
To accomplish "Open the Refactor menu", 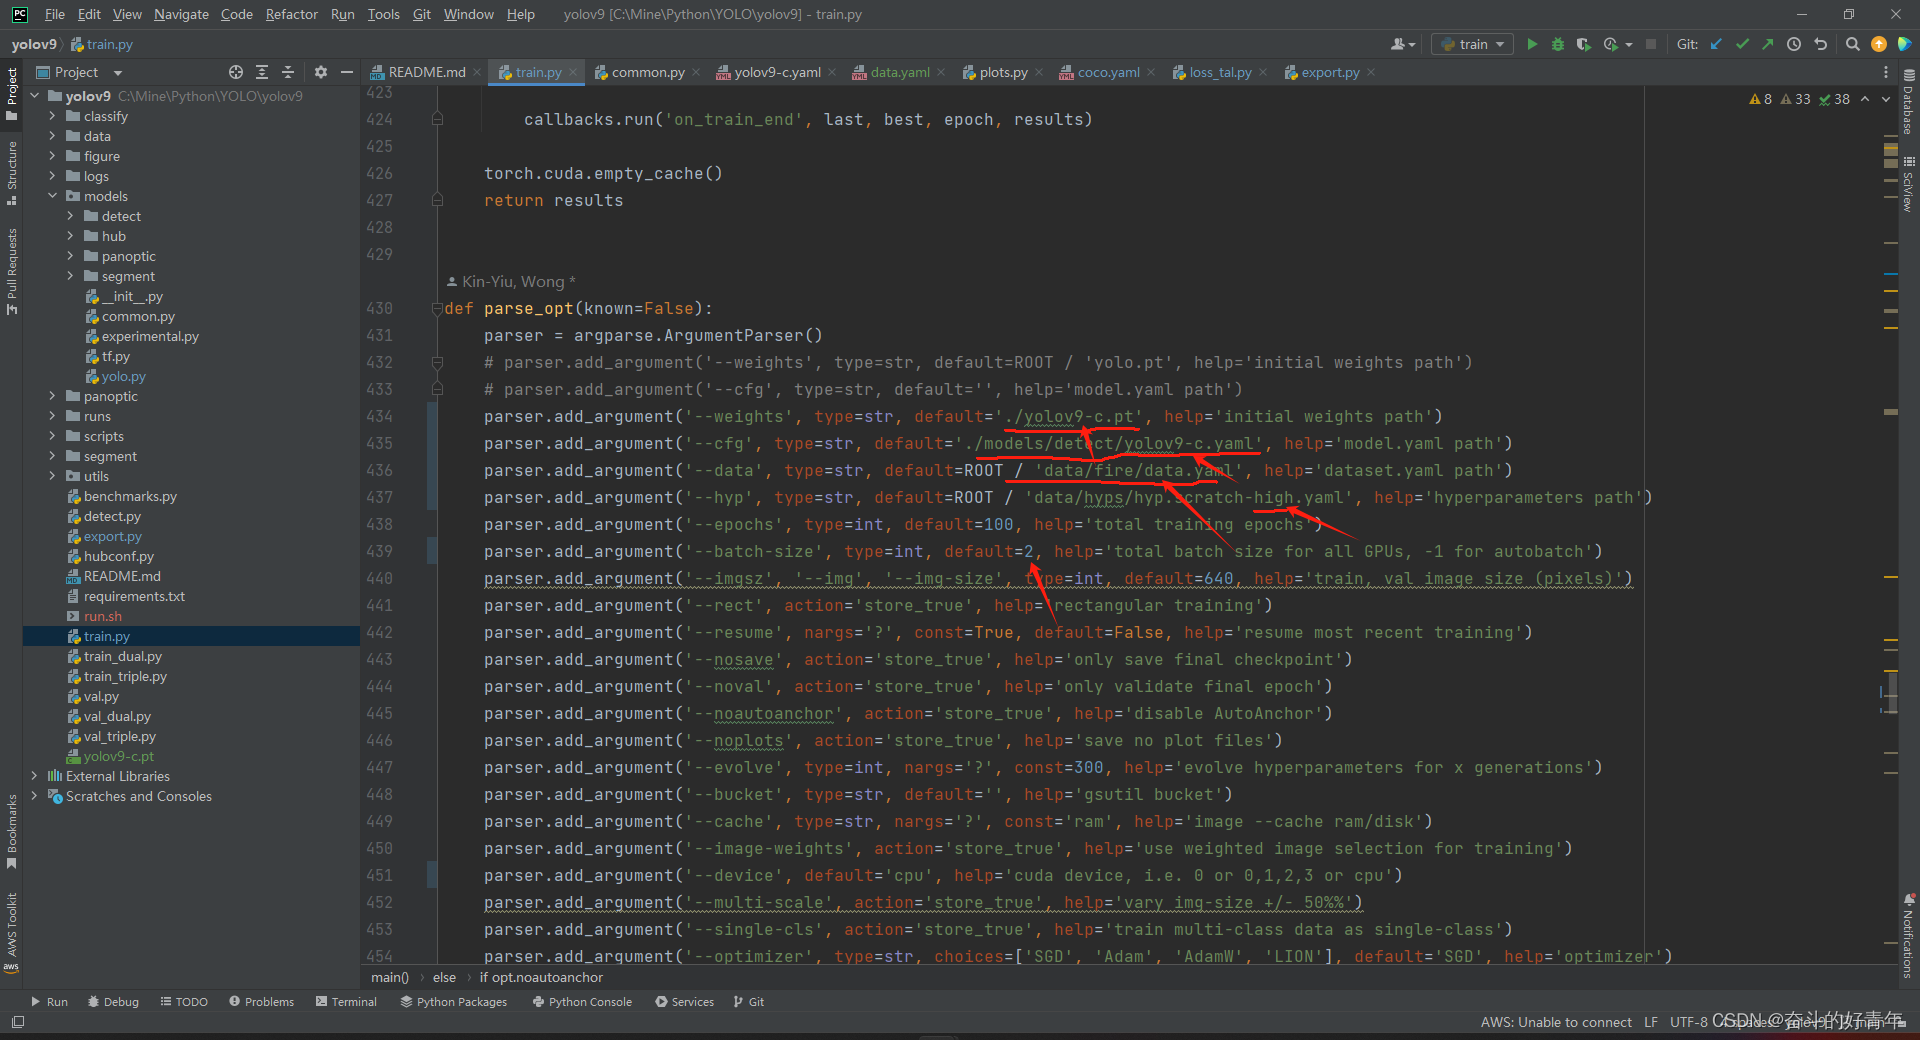I will 291,14.
